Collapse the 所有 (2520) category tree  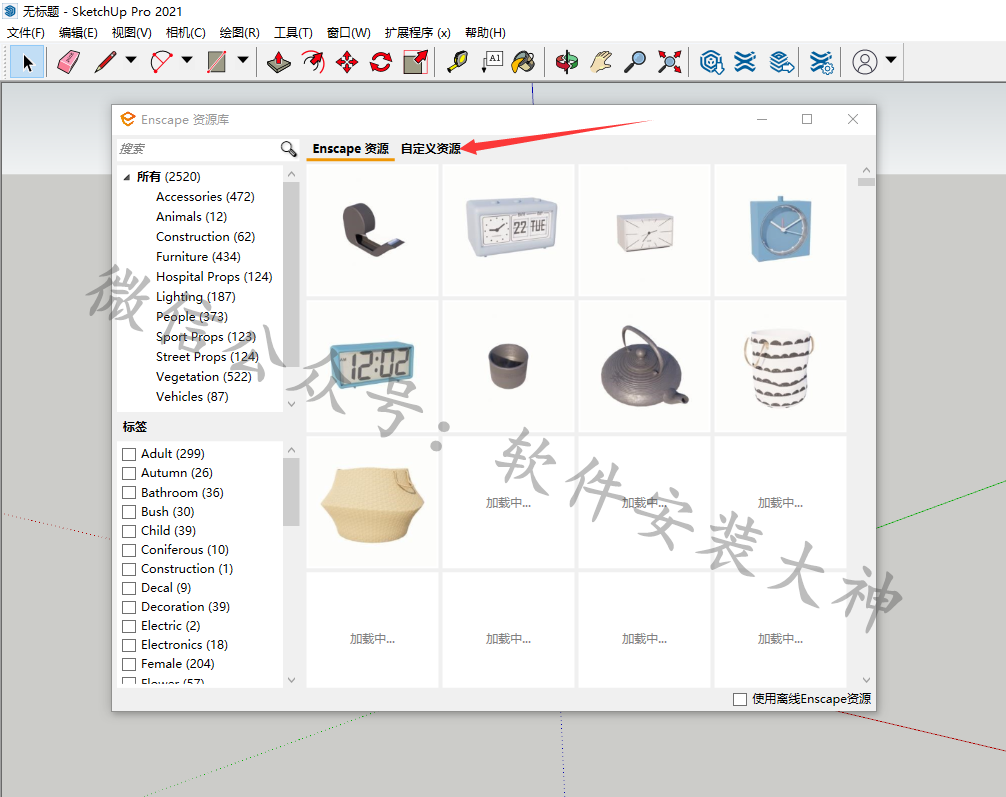[126, 177]
